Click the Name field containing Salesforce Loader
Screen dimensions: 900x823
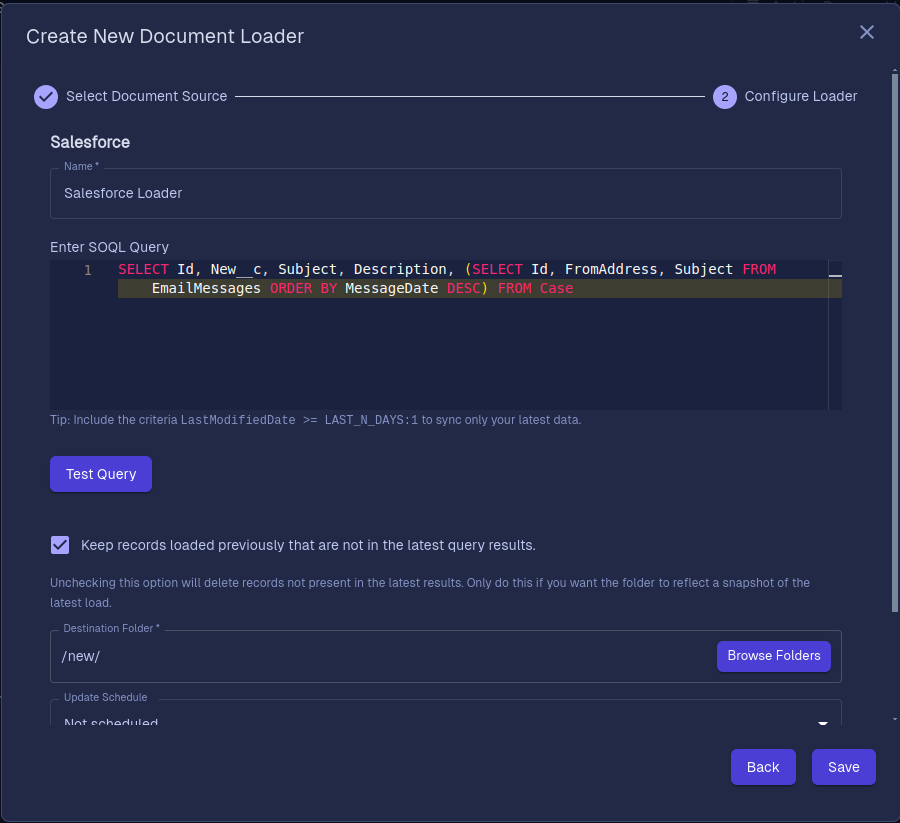[445, 193]
